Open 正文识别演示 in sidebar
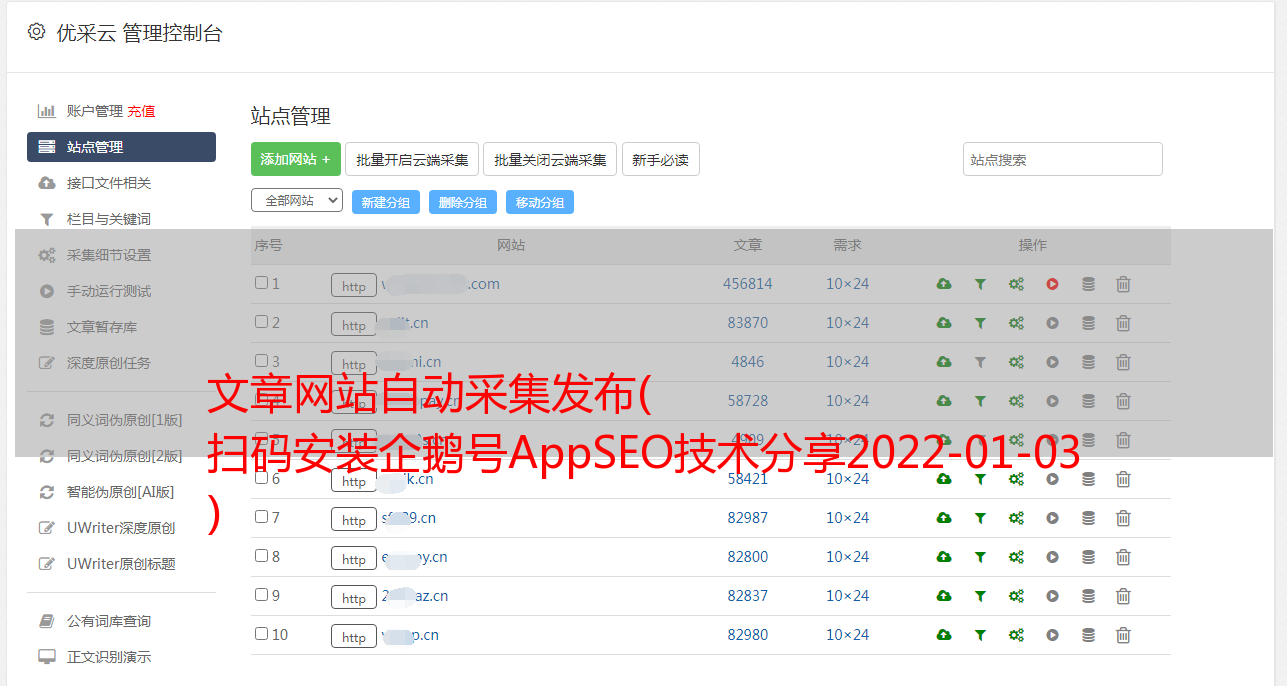1287x686 pixels. 108,657
